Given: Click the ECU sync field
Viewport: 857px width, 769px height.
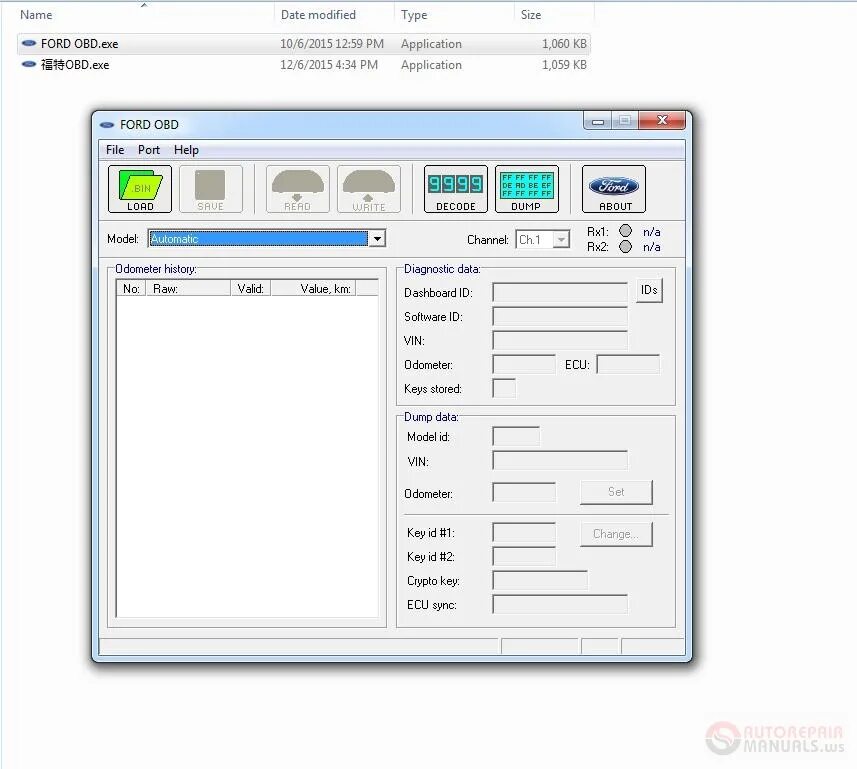Looking at the screenshot, I should (560, 605).
